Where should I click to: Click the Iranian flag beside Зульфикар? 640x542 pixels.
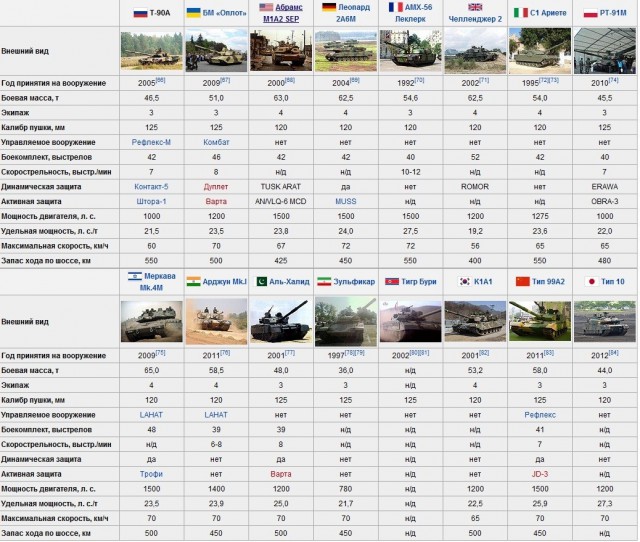click(324, 282)
